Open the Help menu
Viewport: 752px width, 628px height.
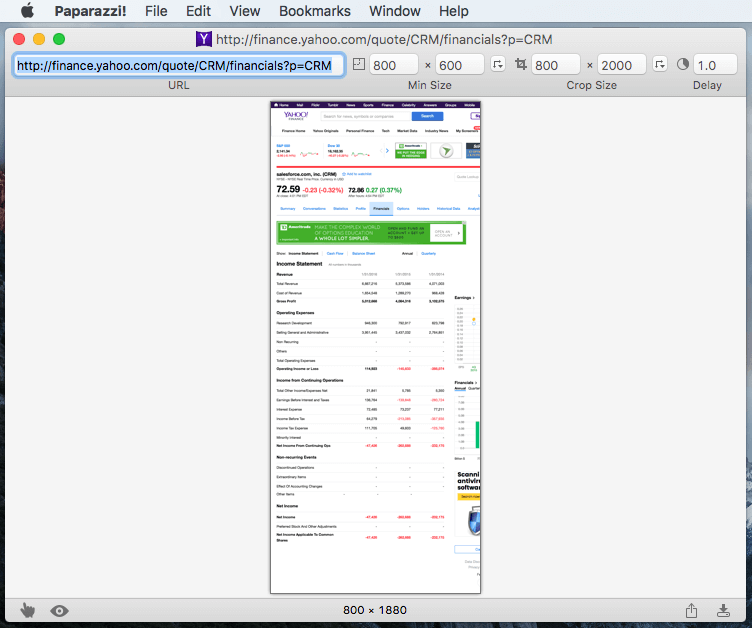tap(453, 11)
